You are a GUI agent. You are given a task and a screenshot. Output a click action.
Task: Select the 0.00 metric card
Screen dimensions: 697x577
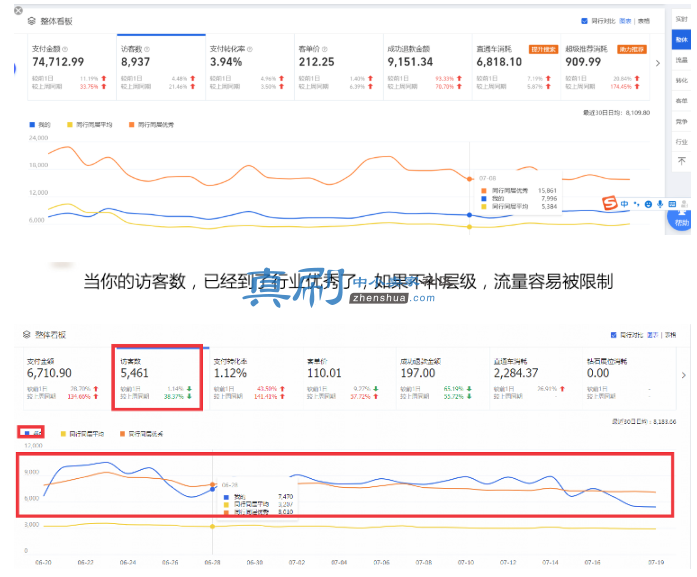pyautogui.click(x=629, y=378)
